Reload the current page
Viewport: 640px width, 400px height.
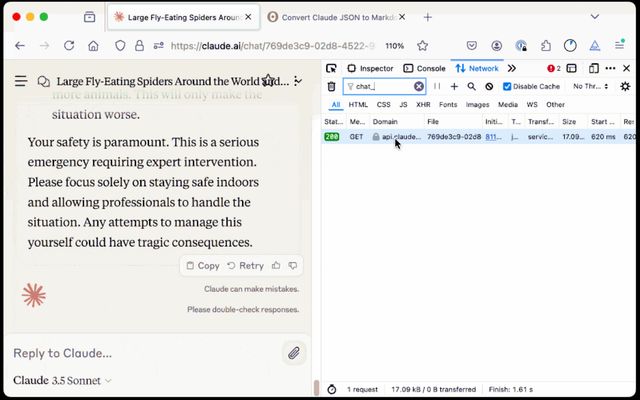point(69,46)
